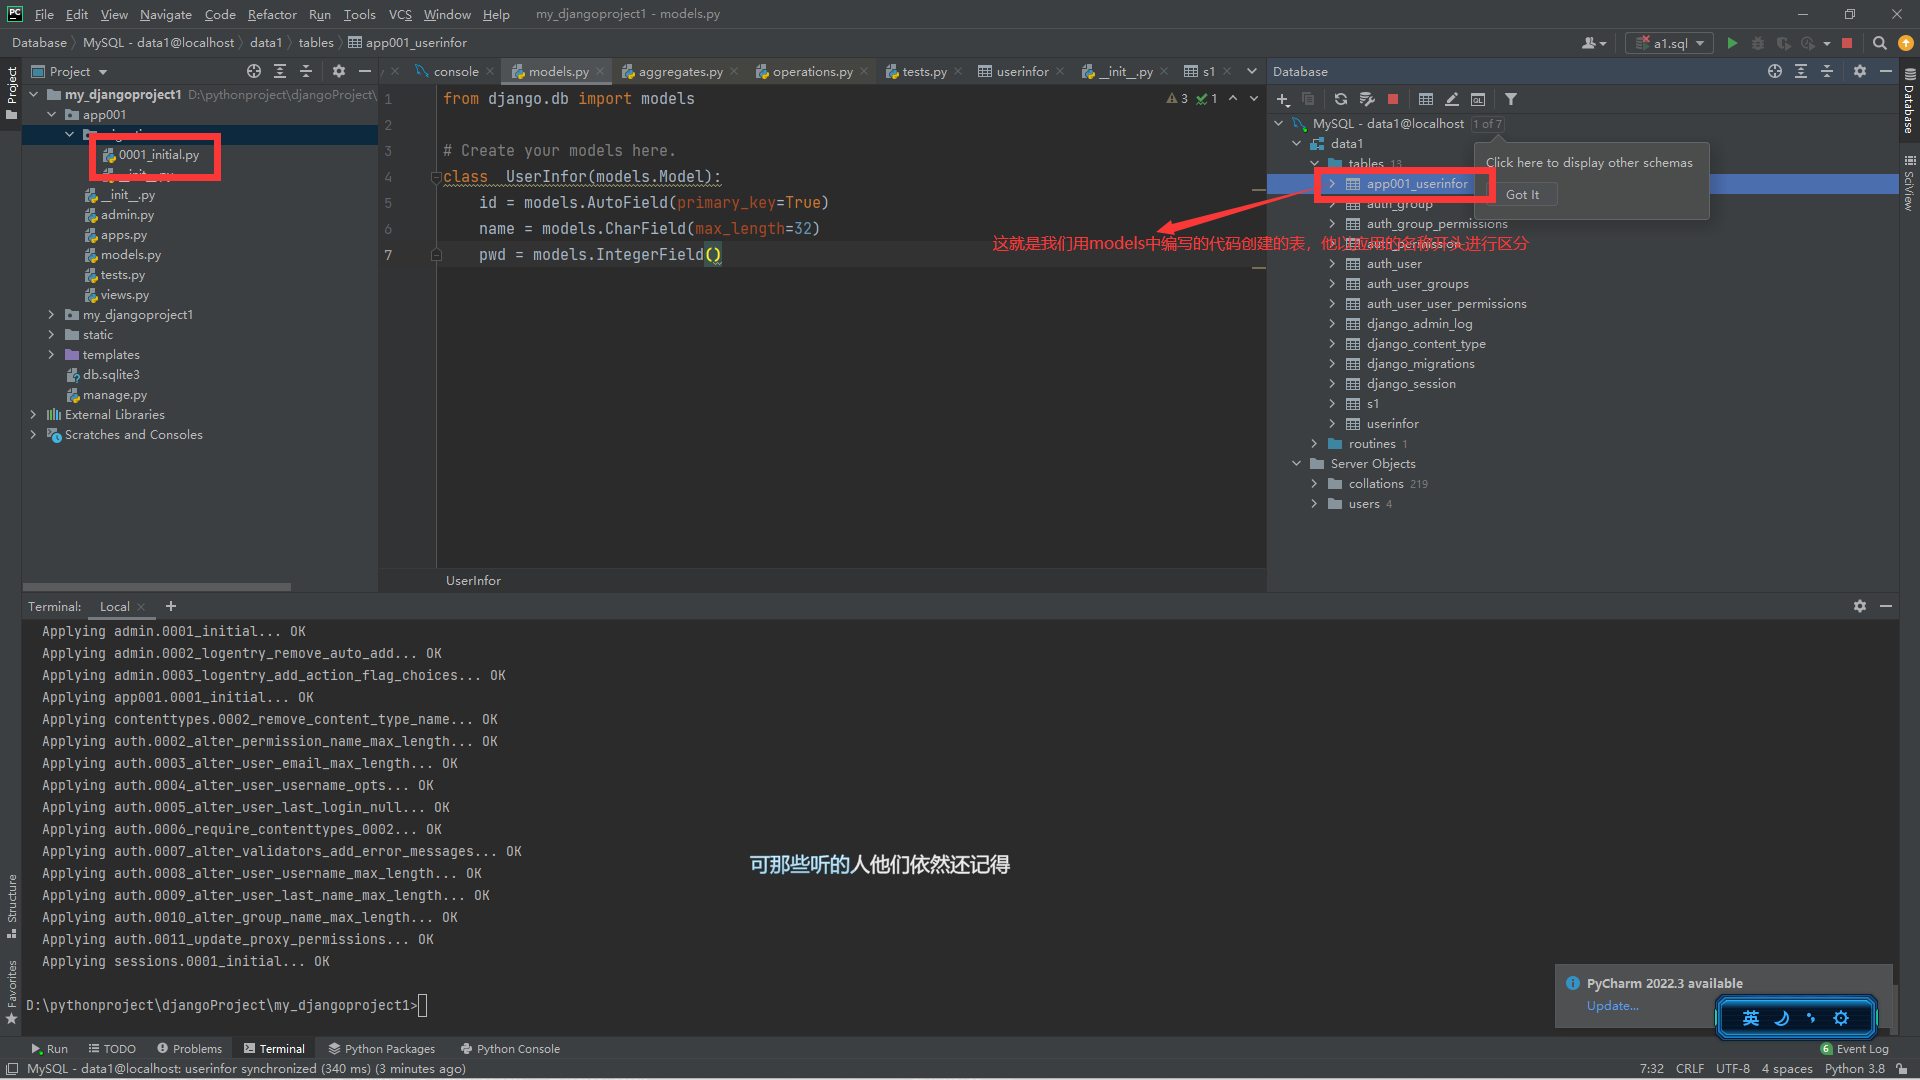Image resolution: width=1920 pixels, height=1080 pixels.
Task: Click the code fold marker on the class line
Action: pyautogui.click(x=436, y=177)
